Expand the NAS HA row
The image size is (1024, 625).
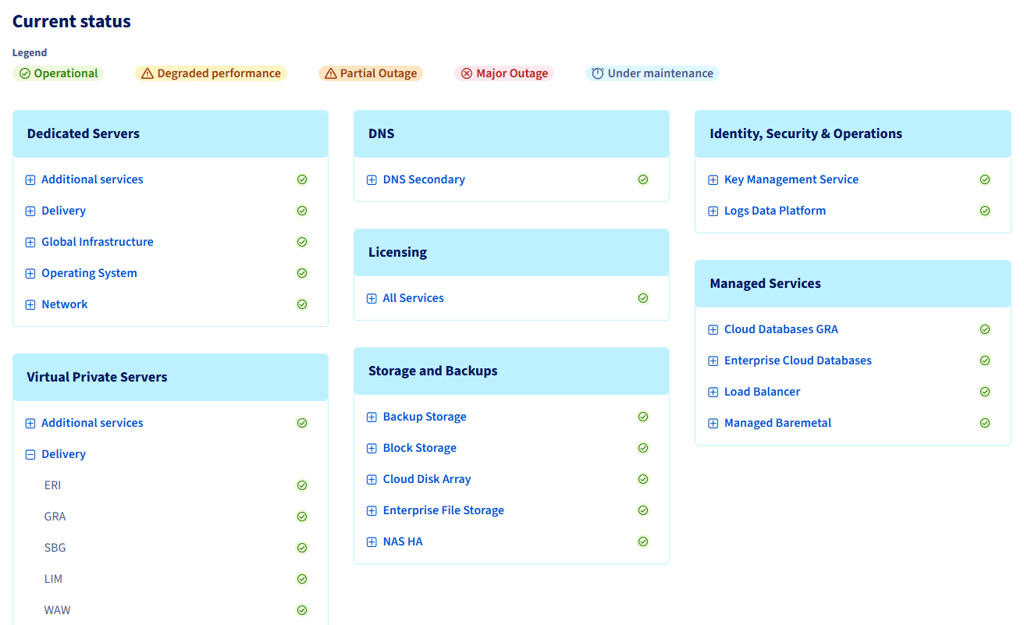372,542
